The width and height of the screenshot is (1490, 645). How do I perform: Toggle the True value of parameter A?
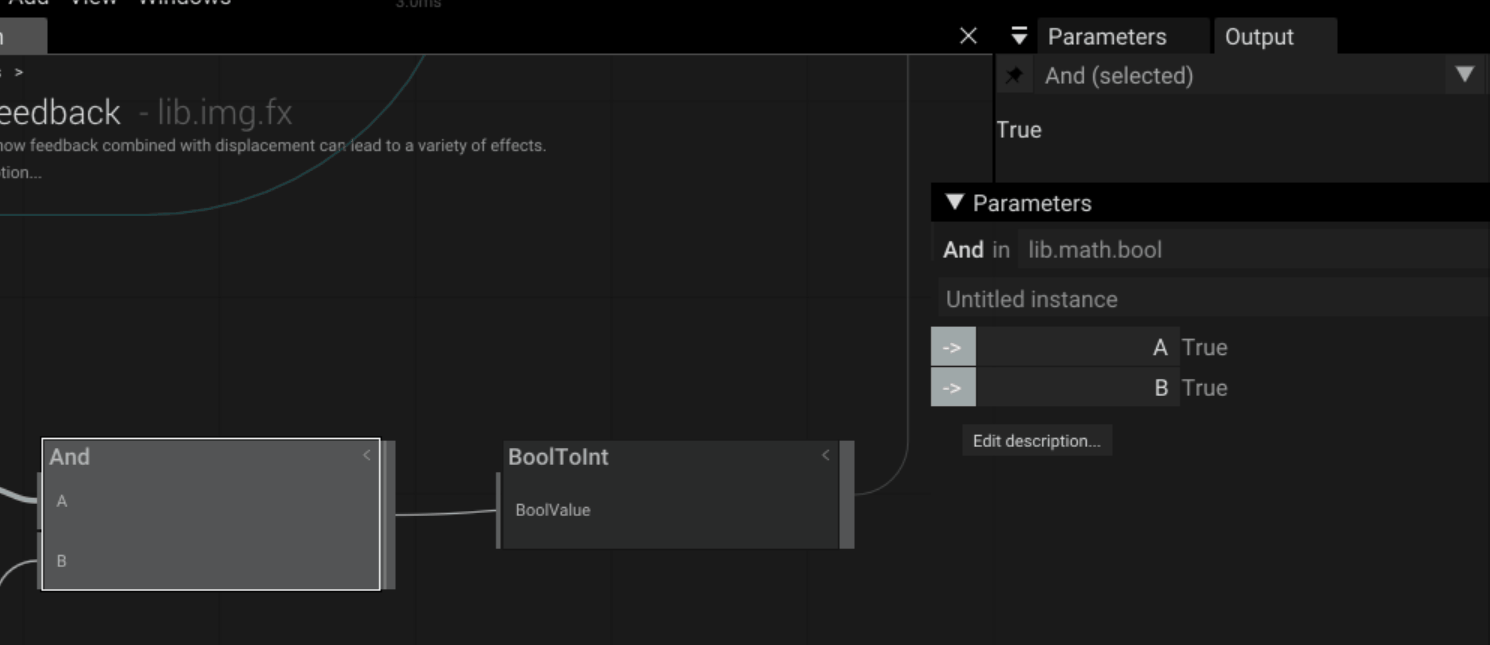tap(1204, 347)
